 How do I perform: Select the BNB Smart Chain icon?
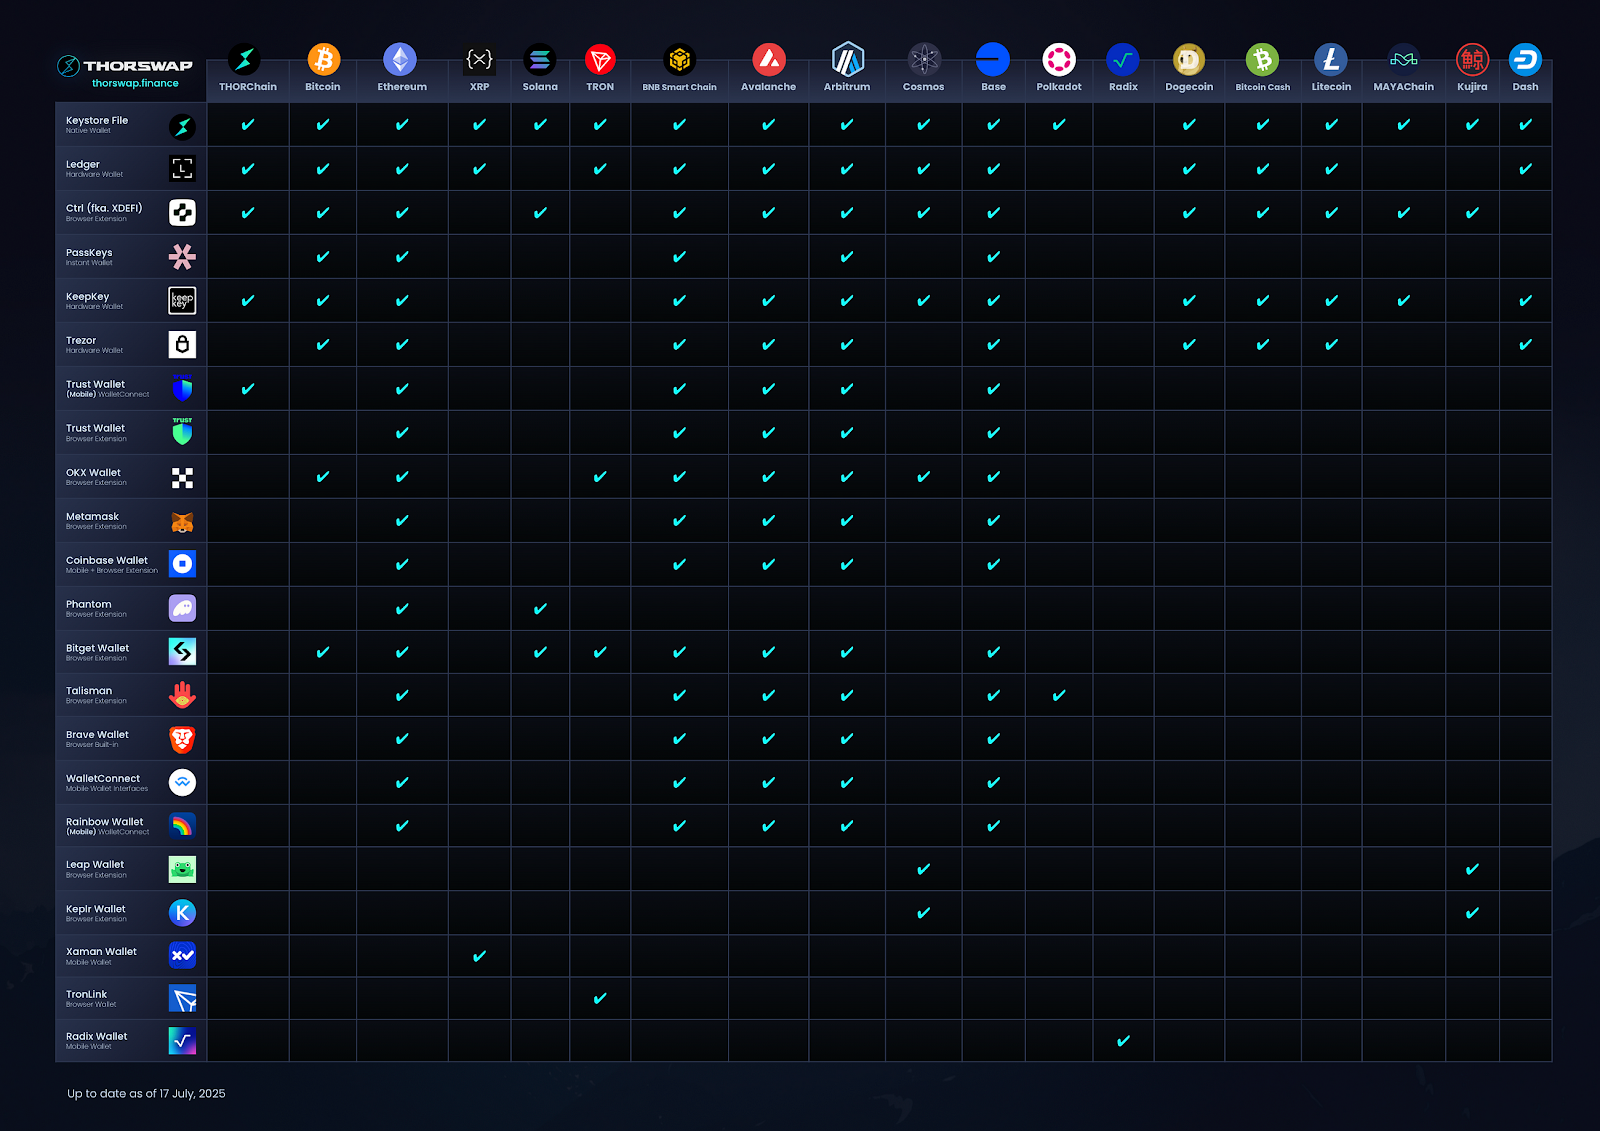680,60
